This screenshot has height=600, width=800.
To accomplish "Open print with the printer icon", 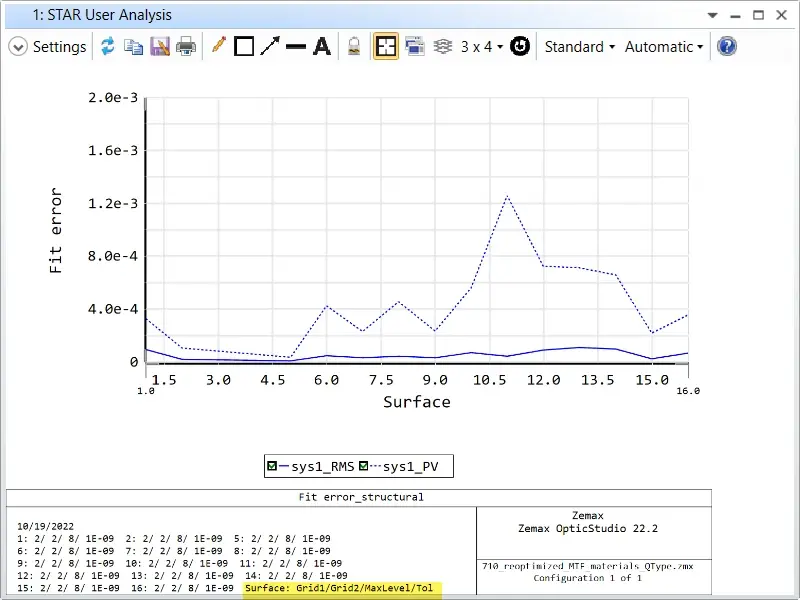I will 186,47.
